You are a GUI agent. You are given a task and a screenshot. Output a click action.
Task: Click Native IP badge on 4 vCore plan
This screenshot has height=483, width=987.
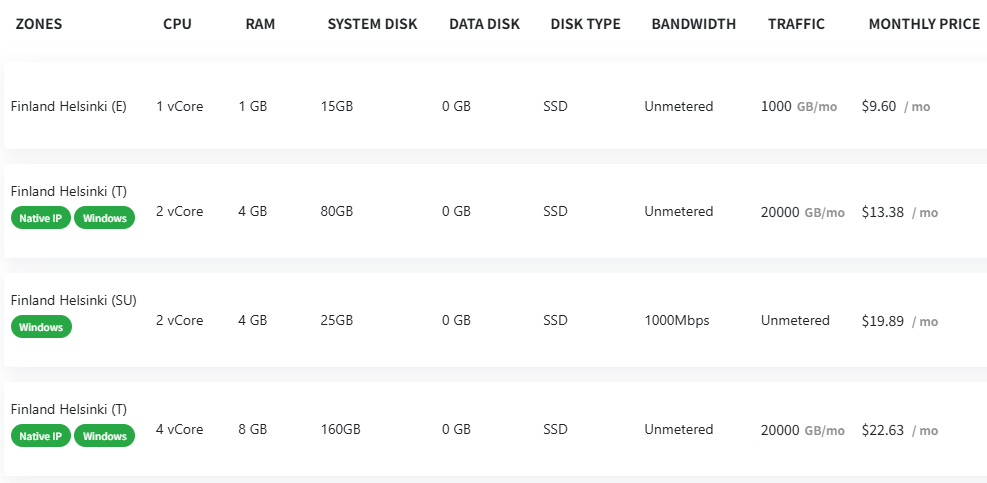tap(41, 436)
